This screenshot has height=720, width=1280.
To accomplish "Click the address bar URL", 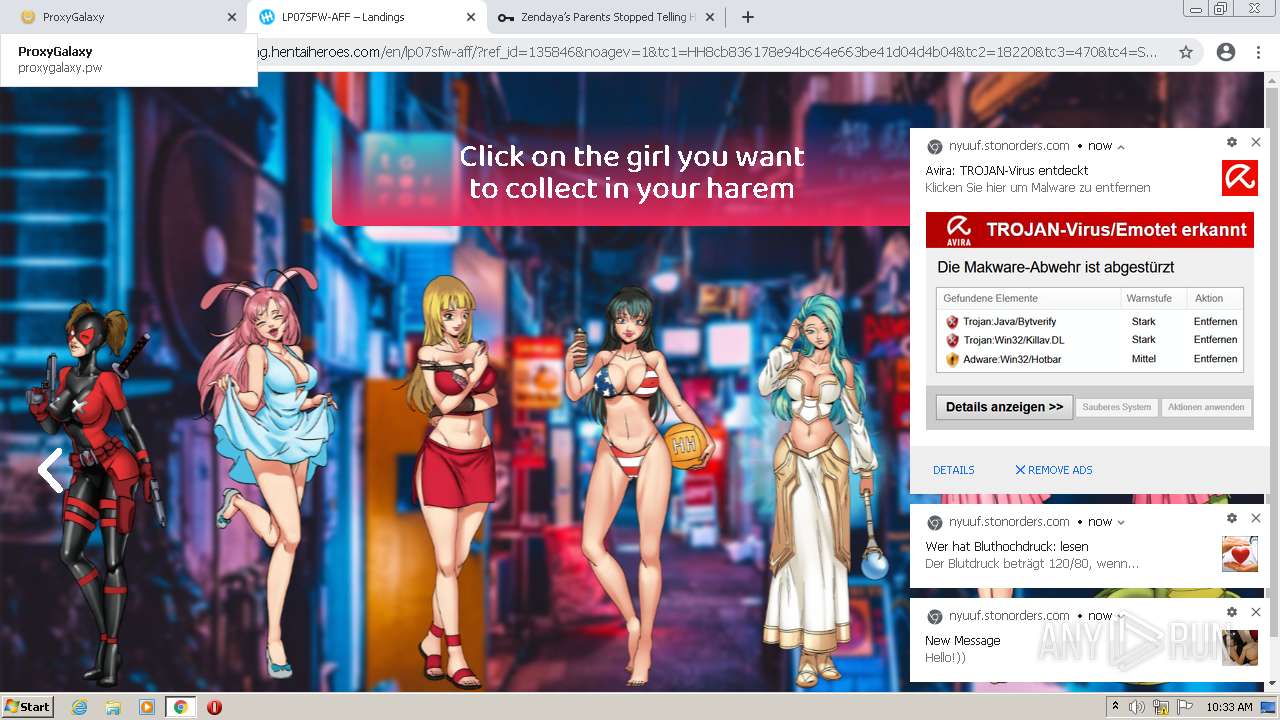I will pos(707,52).
